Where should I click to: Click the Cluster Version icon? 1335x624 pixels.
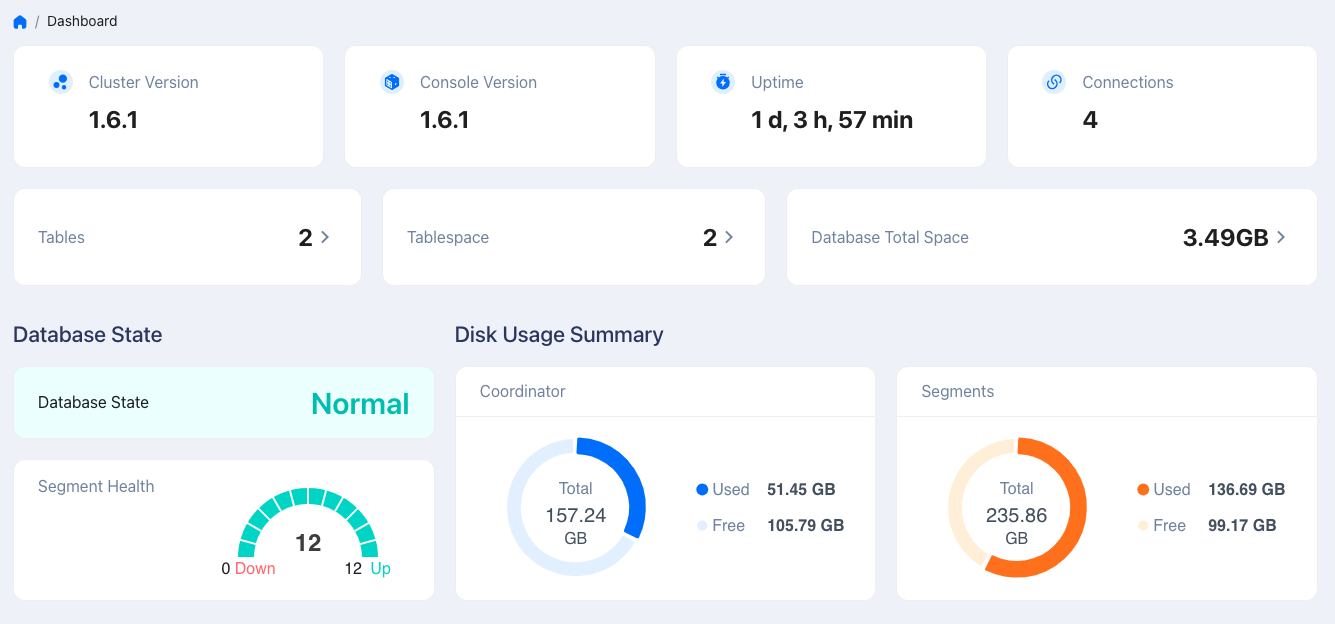(60, 82)
